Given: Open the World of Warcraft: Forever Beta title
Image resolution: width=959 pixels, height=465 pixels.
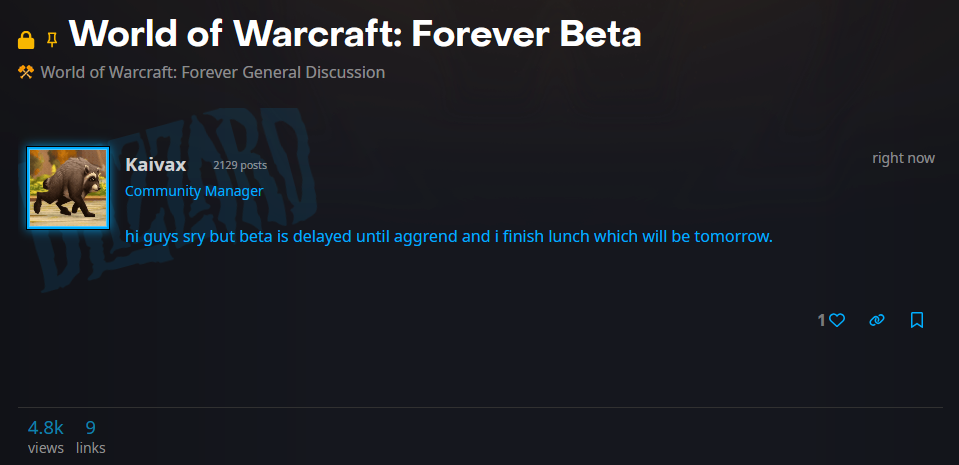Looking at the screenshot, I should click(355, 35).
